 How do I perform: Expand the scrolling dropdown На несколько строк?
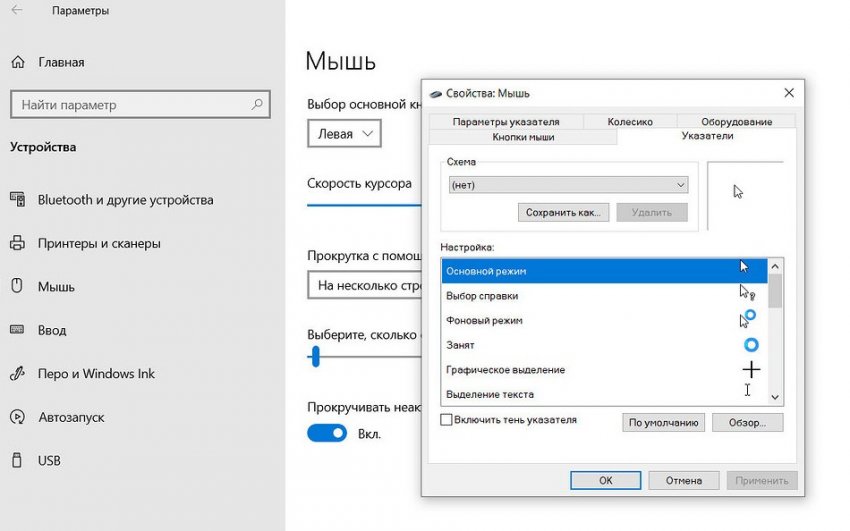[364, 285]
